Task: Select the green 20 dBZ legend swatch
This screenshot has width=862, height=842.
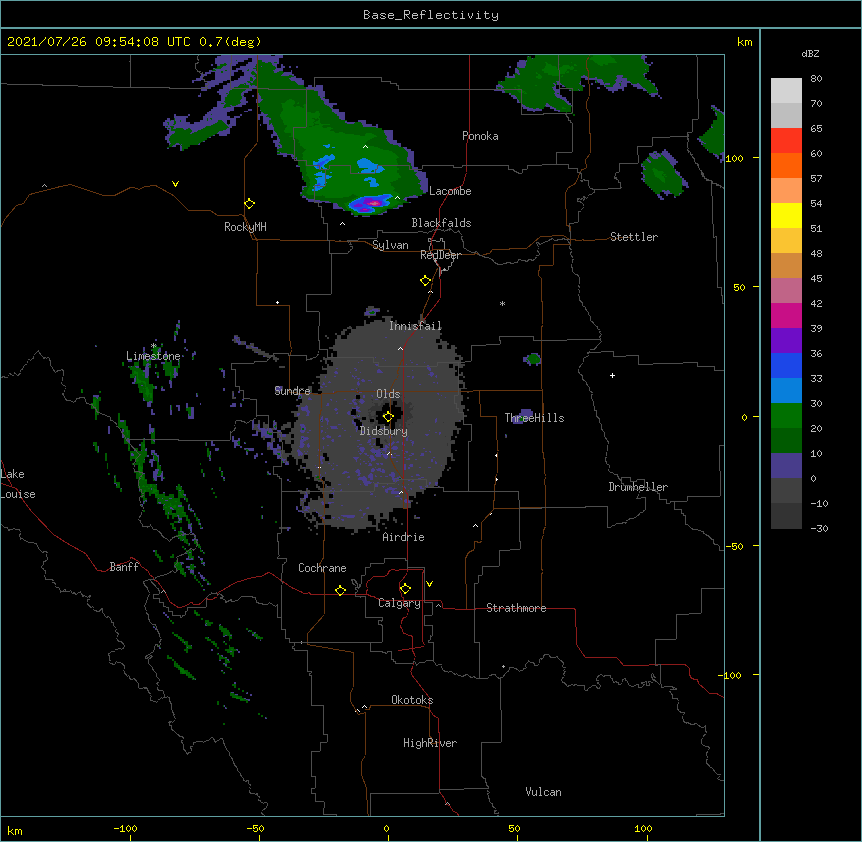Action: [x=786, y=416]
